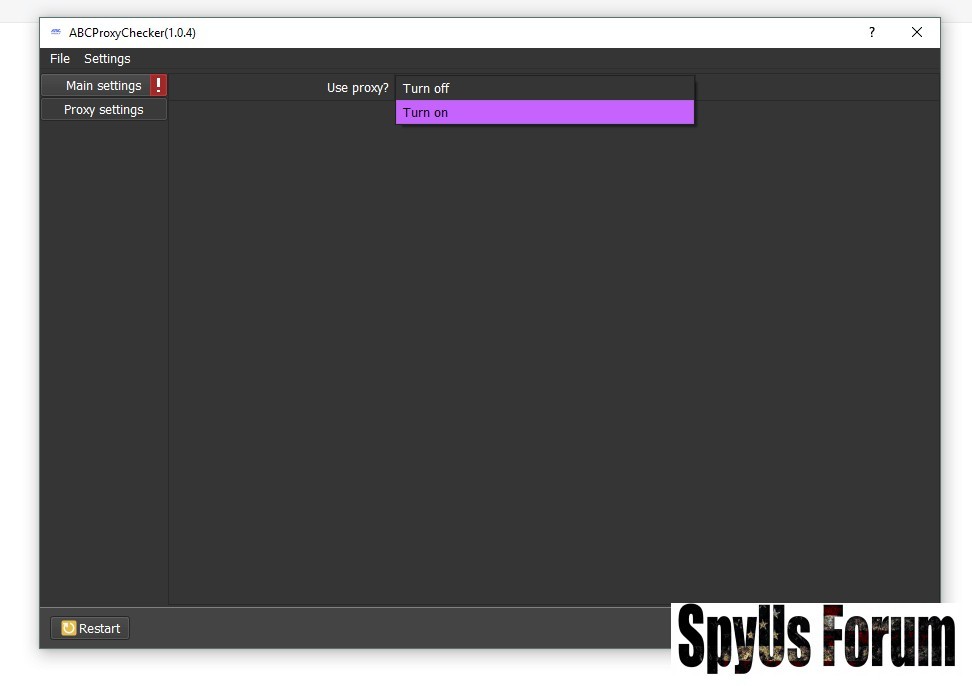
Task: Click the SpyUs Forum watermark logo
Action: coord(815,638)
